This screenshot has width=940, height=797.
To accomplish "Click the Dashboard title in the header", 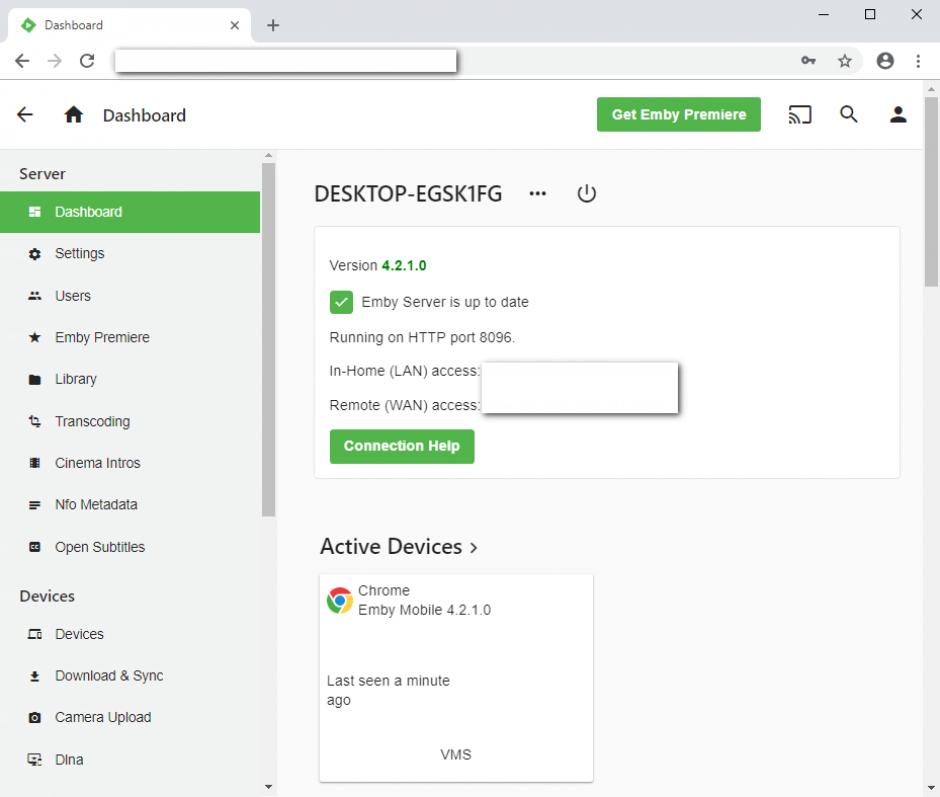I will 144,115.
